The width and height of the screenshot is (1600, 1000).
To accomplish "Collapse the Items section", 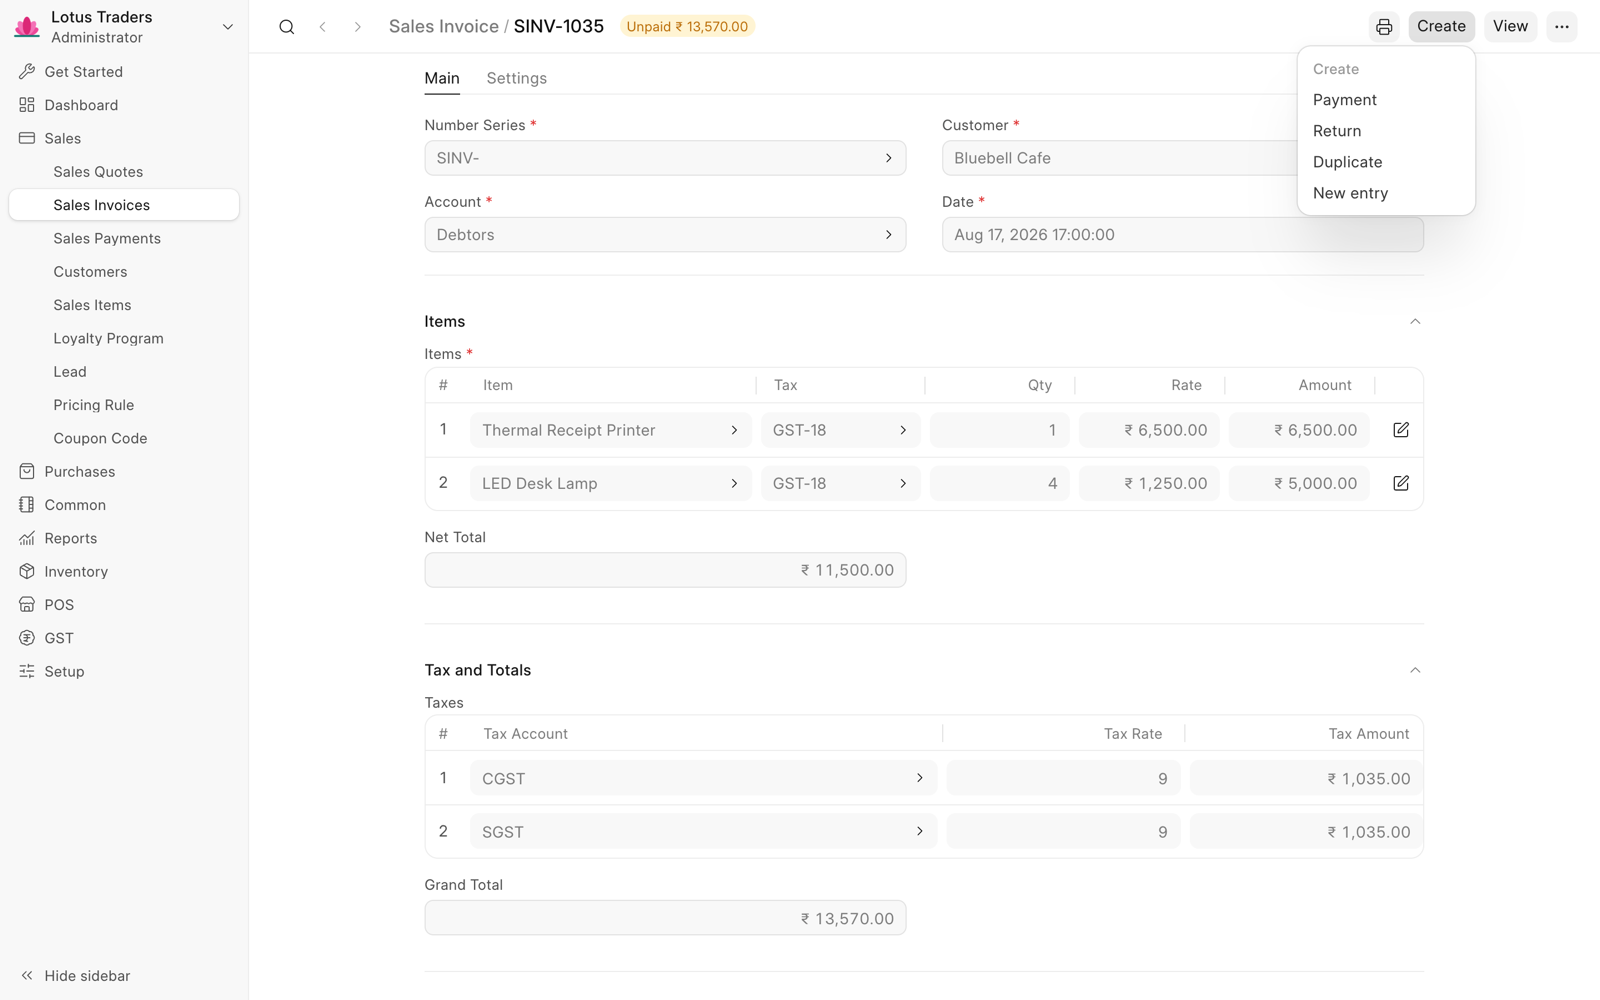I will coord(1415,322).
